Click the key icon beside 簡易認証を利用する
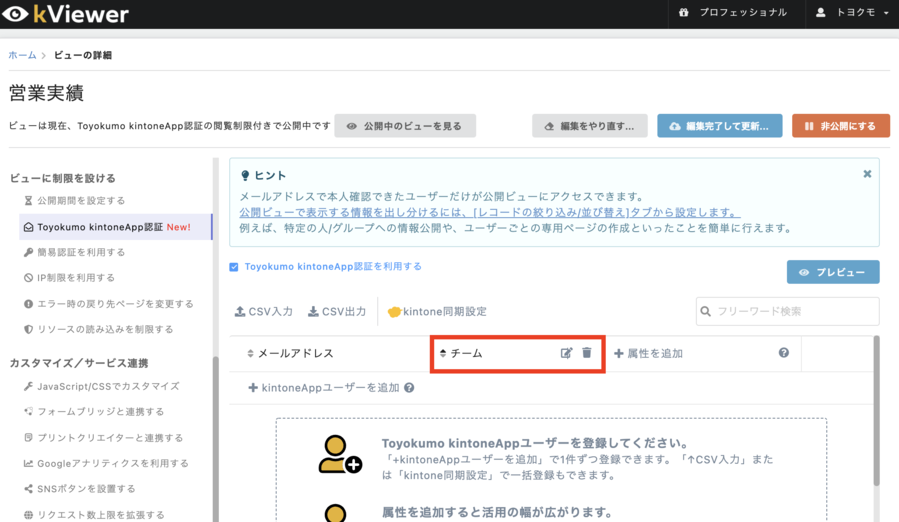 click(x=28, y=252)
